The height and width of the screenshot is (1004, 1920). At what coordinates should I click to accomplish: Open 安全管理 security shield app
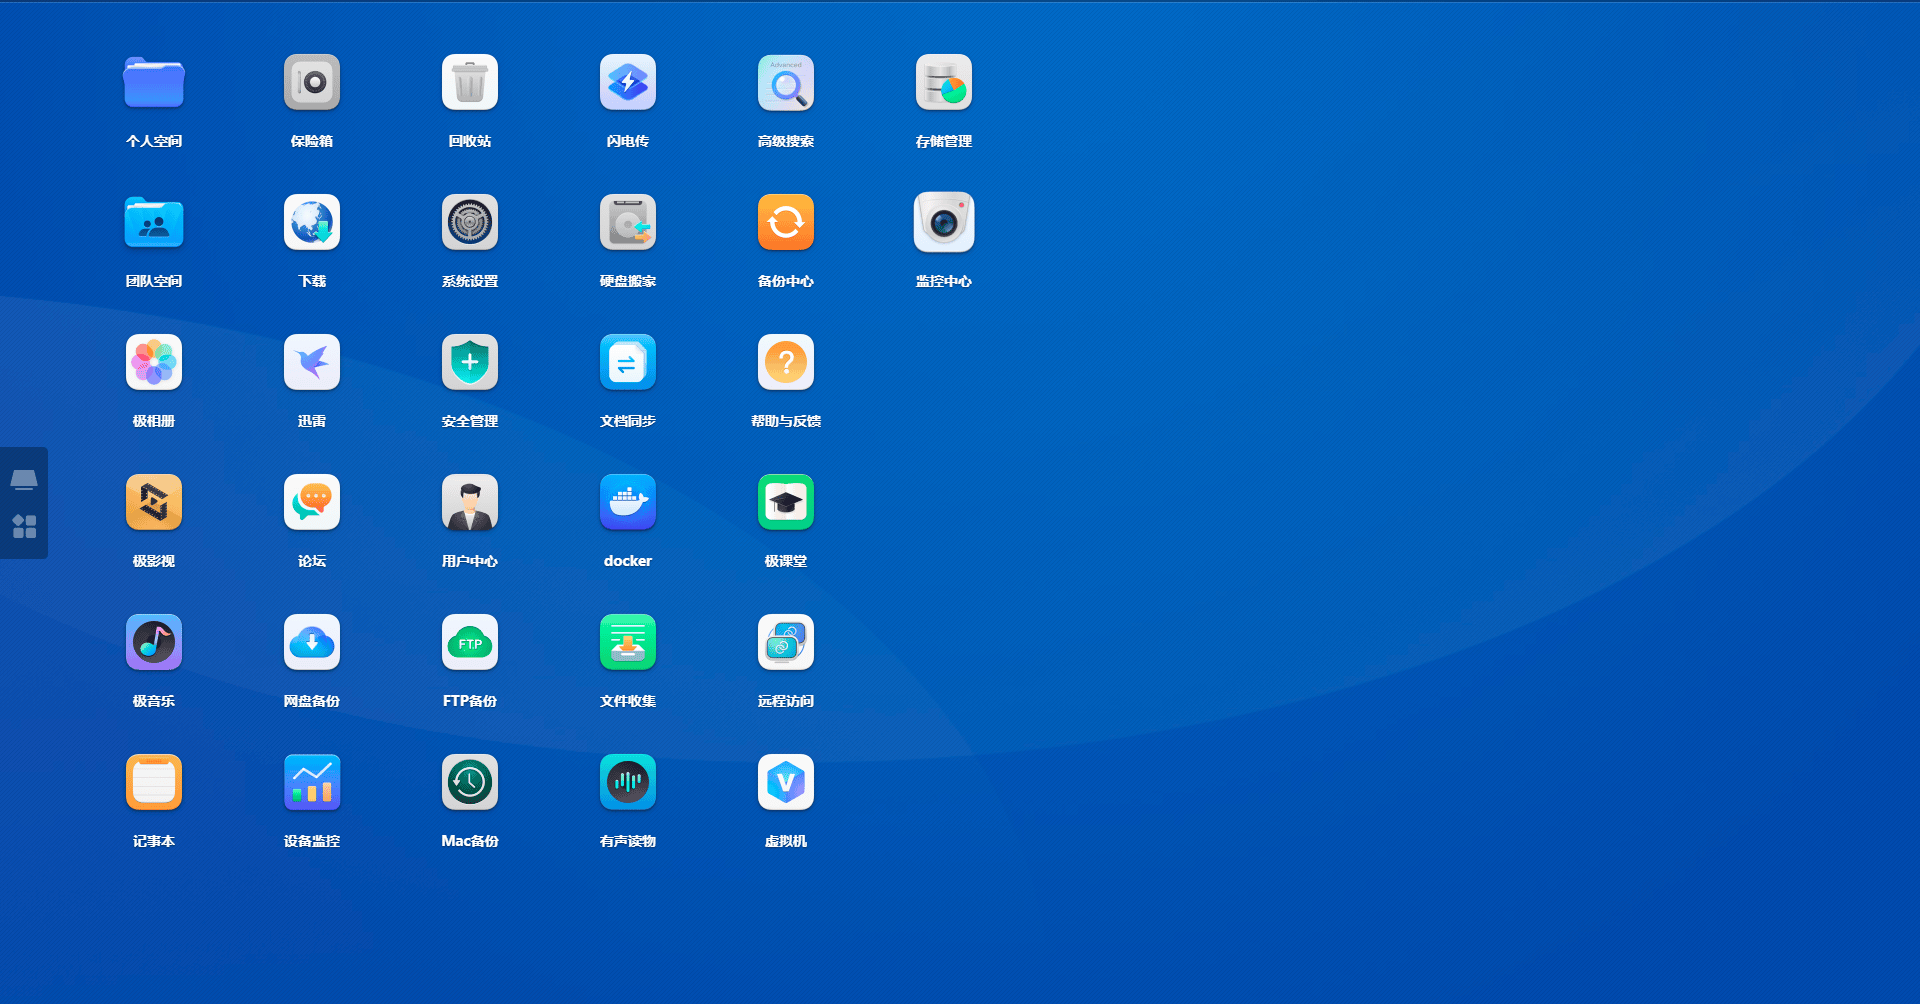click(x=470, y=362)
